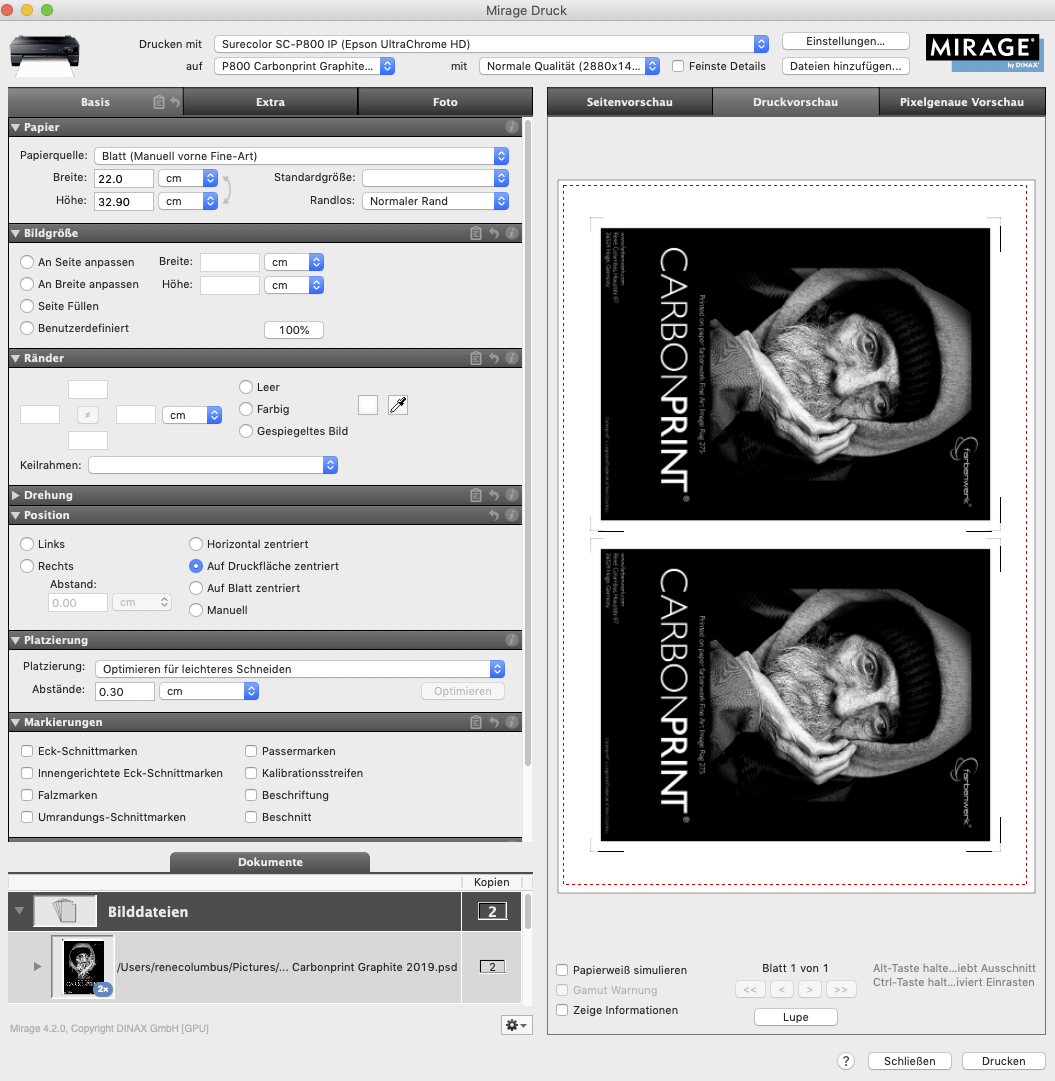Open the Keilrahmen dropdown
This screenshot has height=1081, width=1055.
pos(213,465)
